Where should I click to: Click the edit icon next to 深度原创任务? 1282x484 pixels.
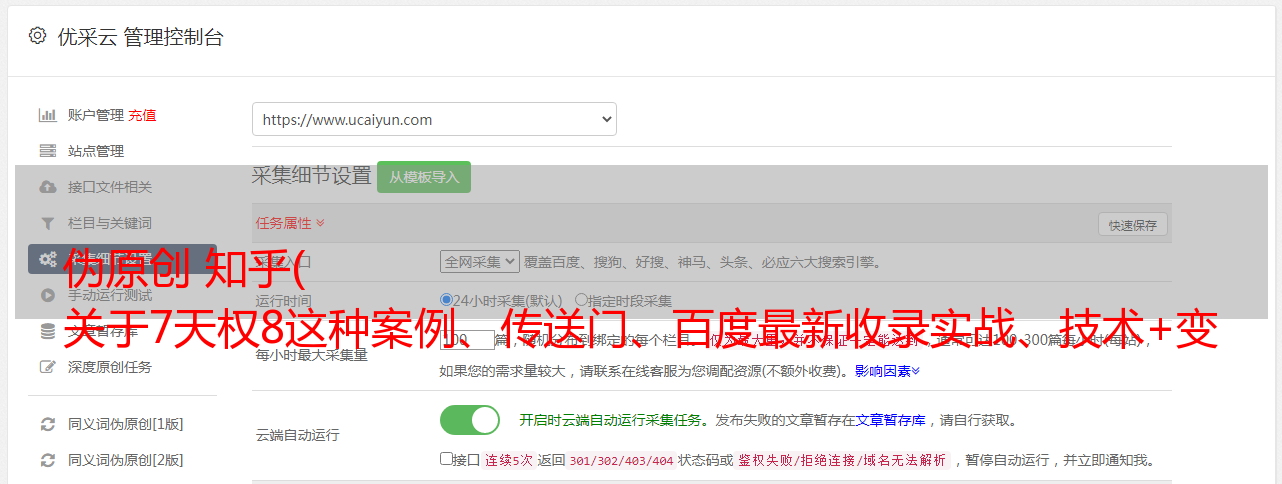(x=47, y=367)
